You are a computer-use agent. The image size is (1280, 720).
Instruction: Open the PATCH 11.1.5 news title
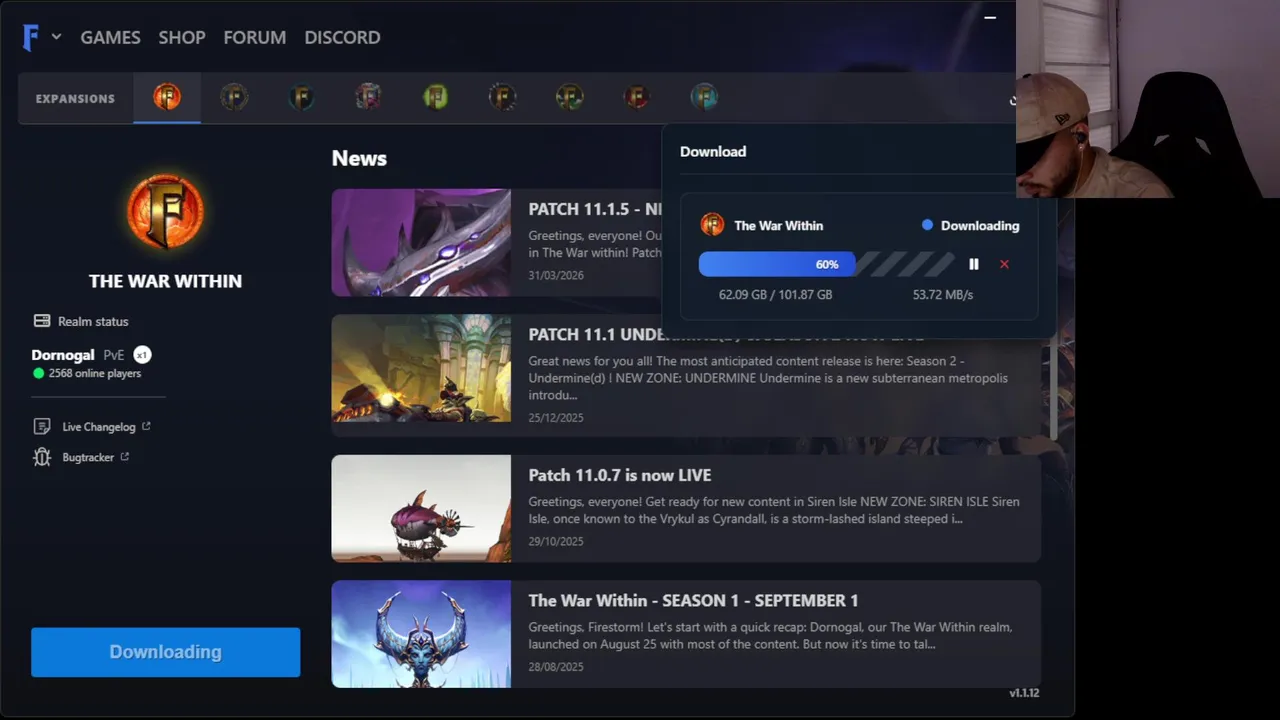[594, 209]
